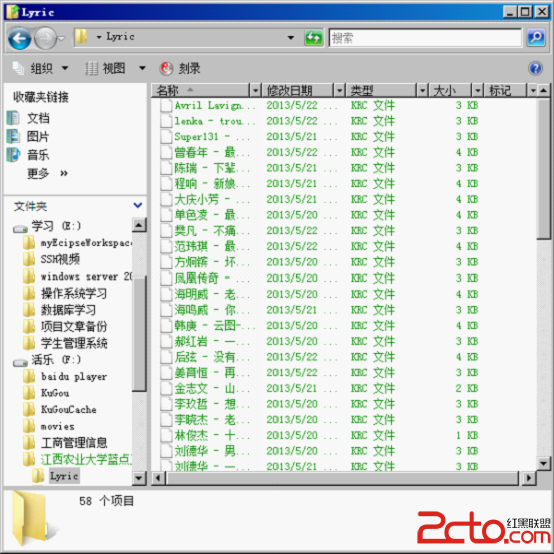Screen dimensions: 554x554
Task: Click folder tree scrollbar up arrow
Action: tap(139, 225)
